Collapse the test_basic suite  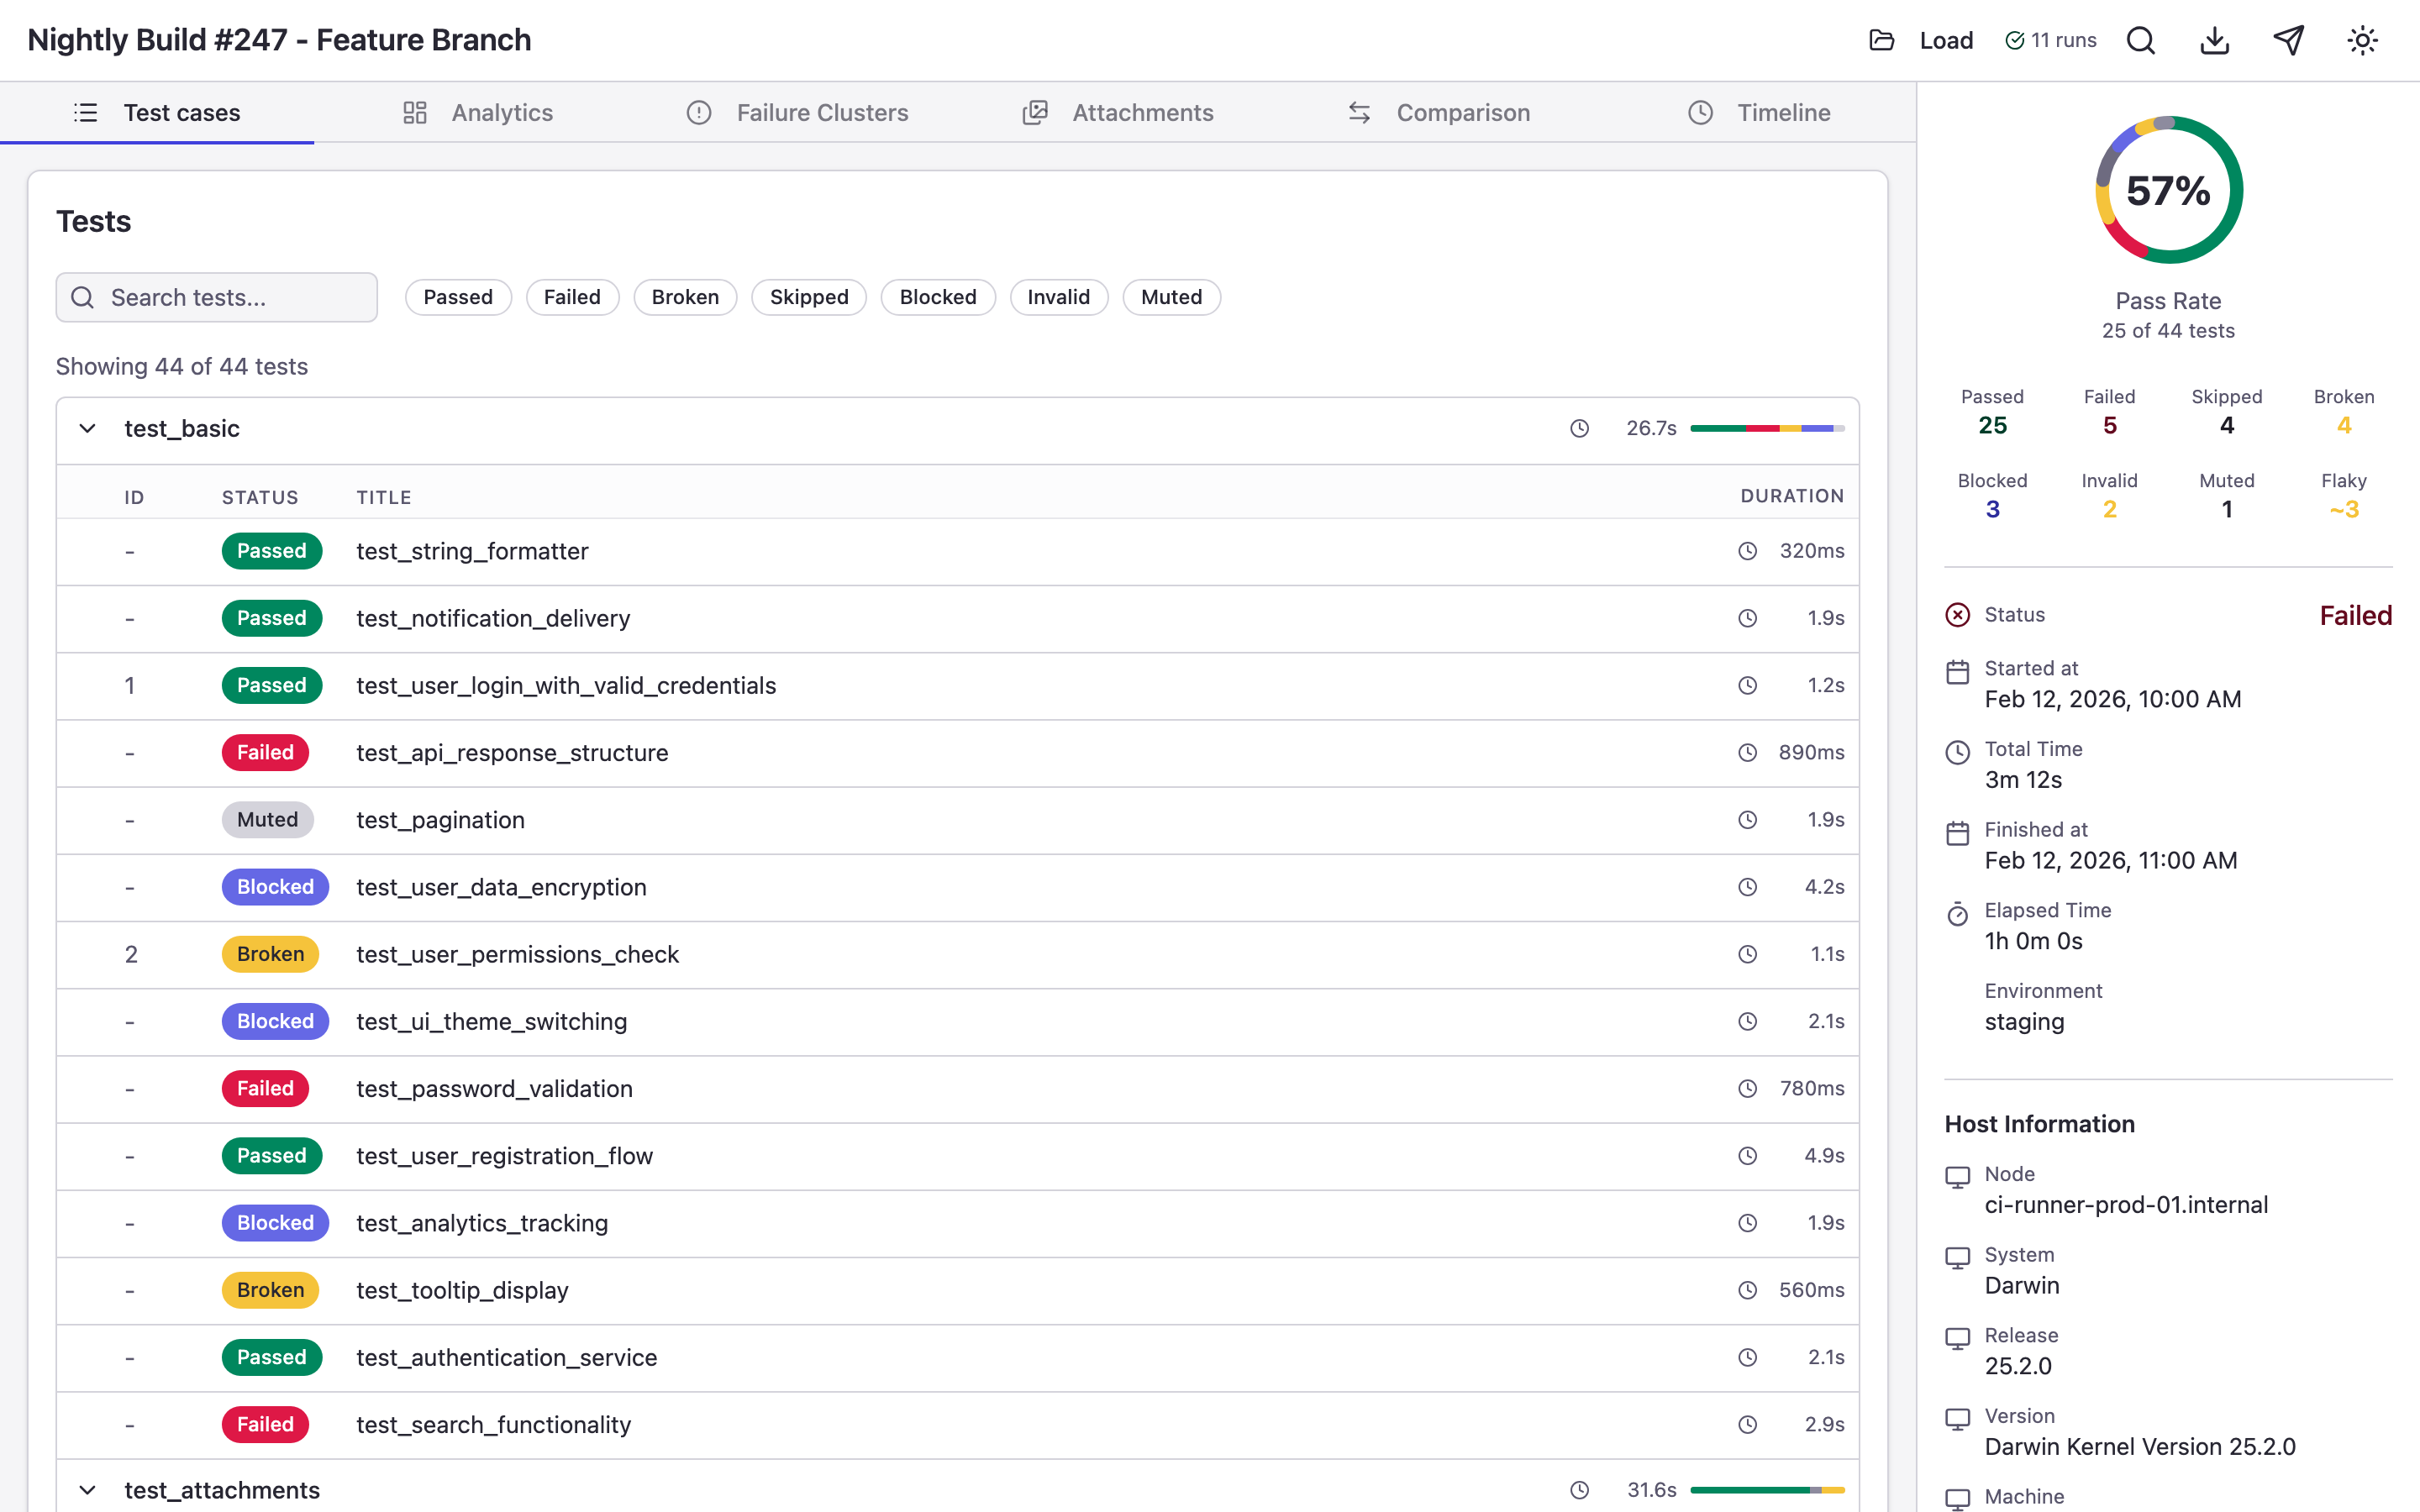87,428
